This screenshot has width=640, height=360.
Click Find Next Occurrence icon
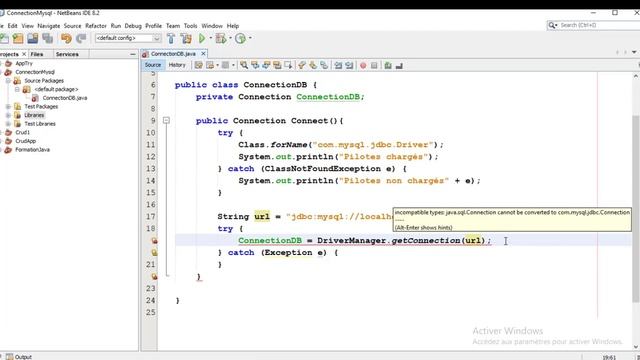coord(266,65)
